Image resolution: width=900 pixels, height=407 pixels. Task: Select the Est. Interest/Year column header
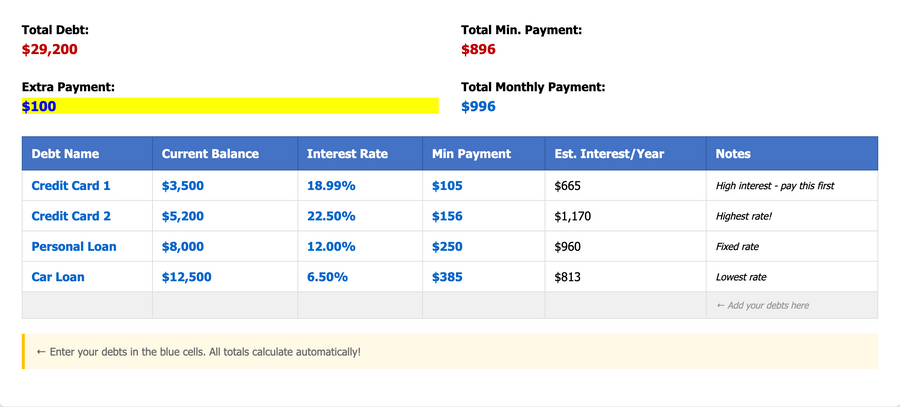[x=626, y=153]
